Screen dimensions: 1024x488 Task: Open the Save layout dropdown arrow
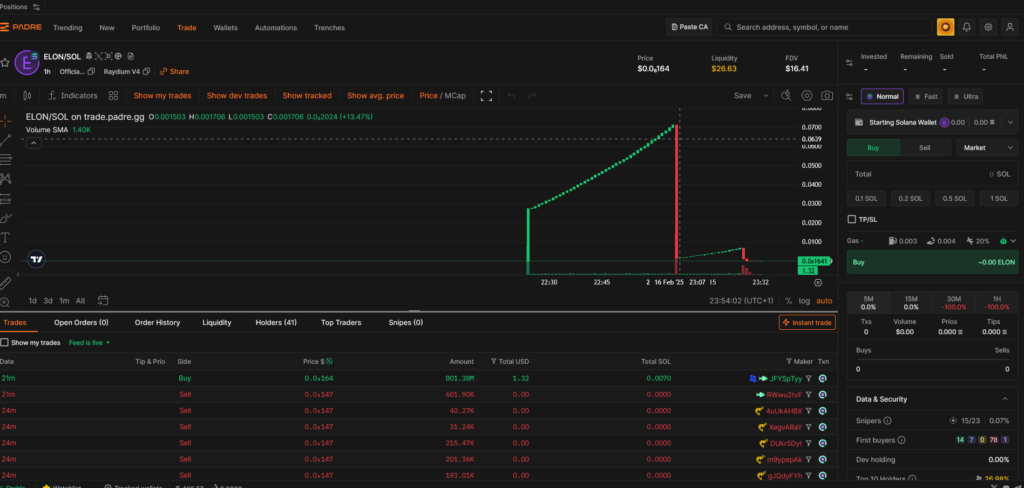coord(766,95)
